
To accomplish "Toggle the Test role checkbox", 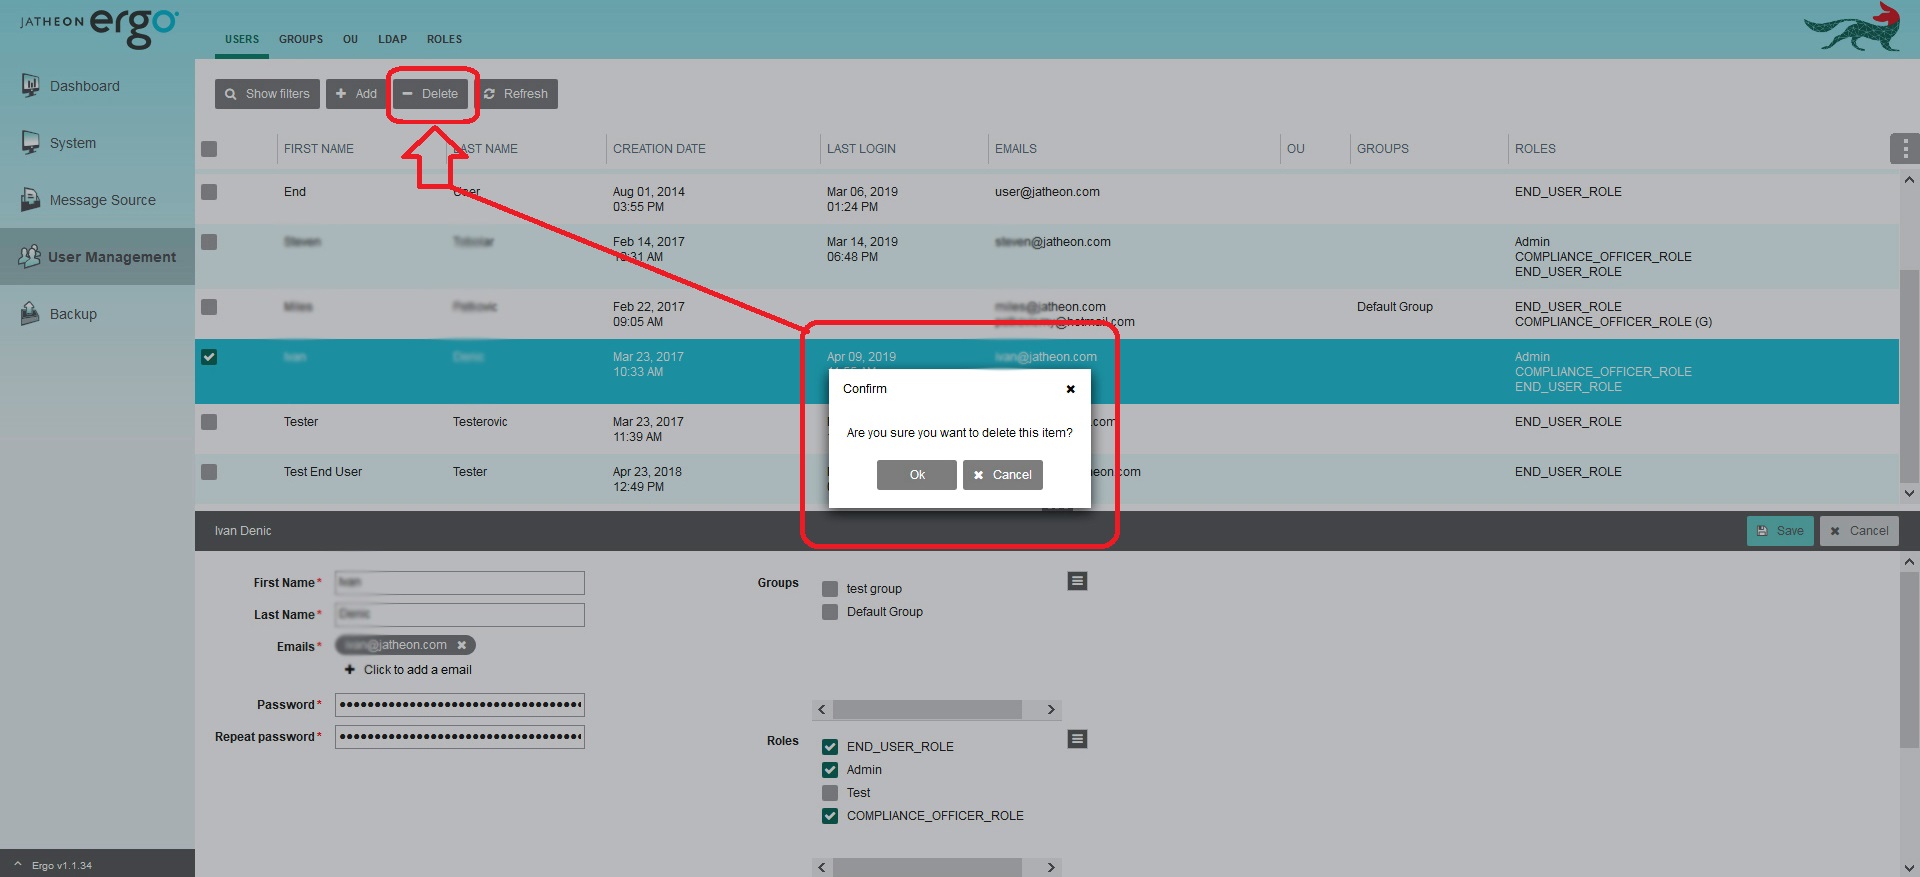I will (x=830, y=793).
